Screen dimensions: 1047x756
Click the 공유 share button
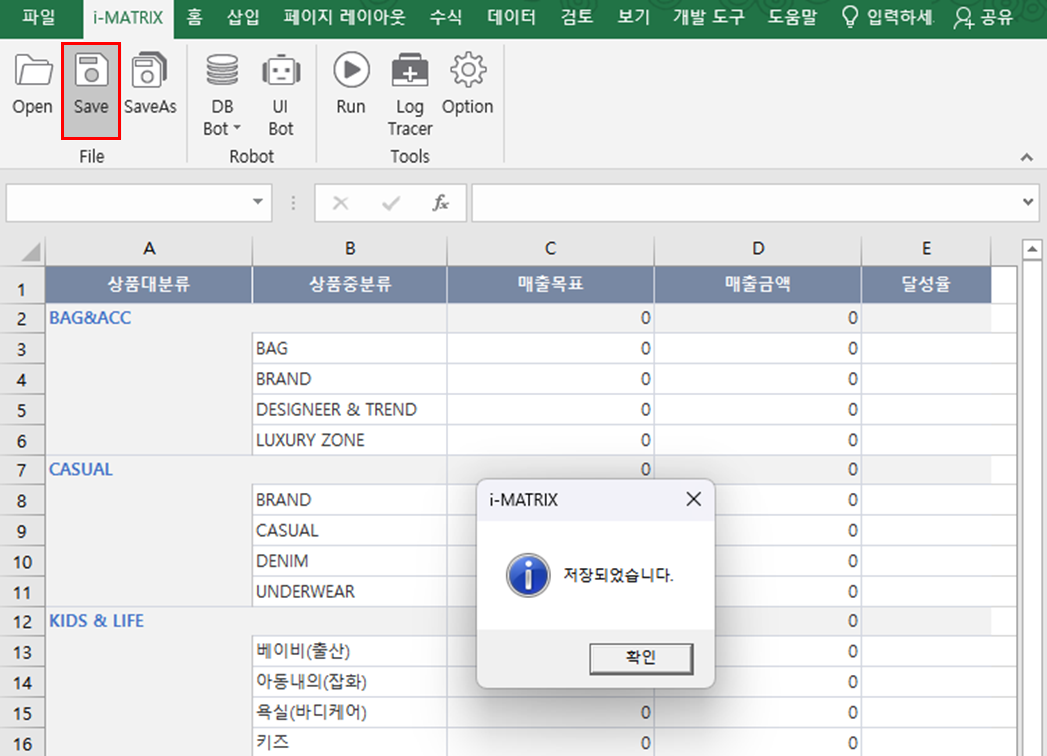point(984,17)
